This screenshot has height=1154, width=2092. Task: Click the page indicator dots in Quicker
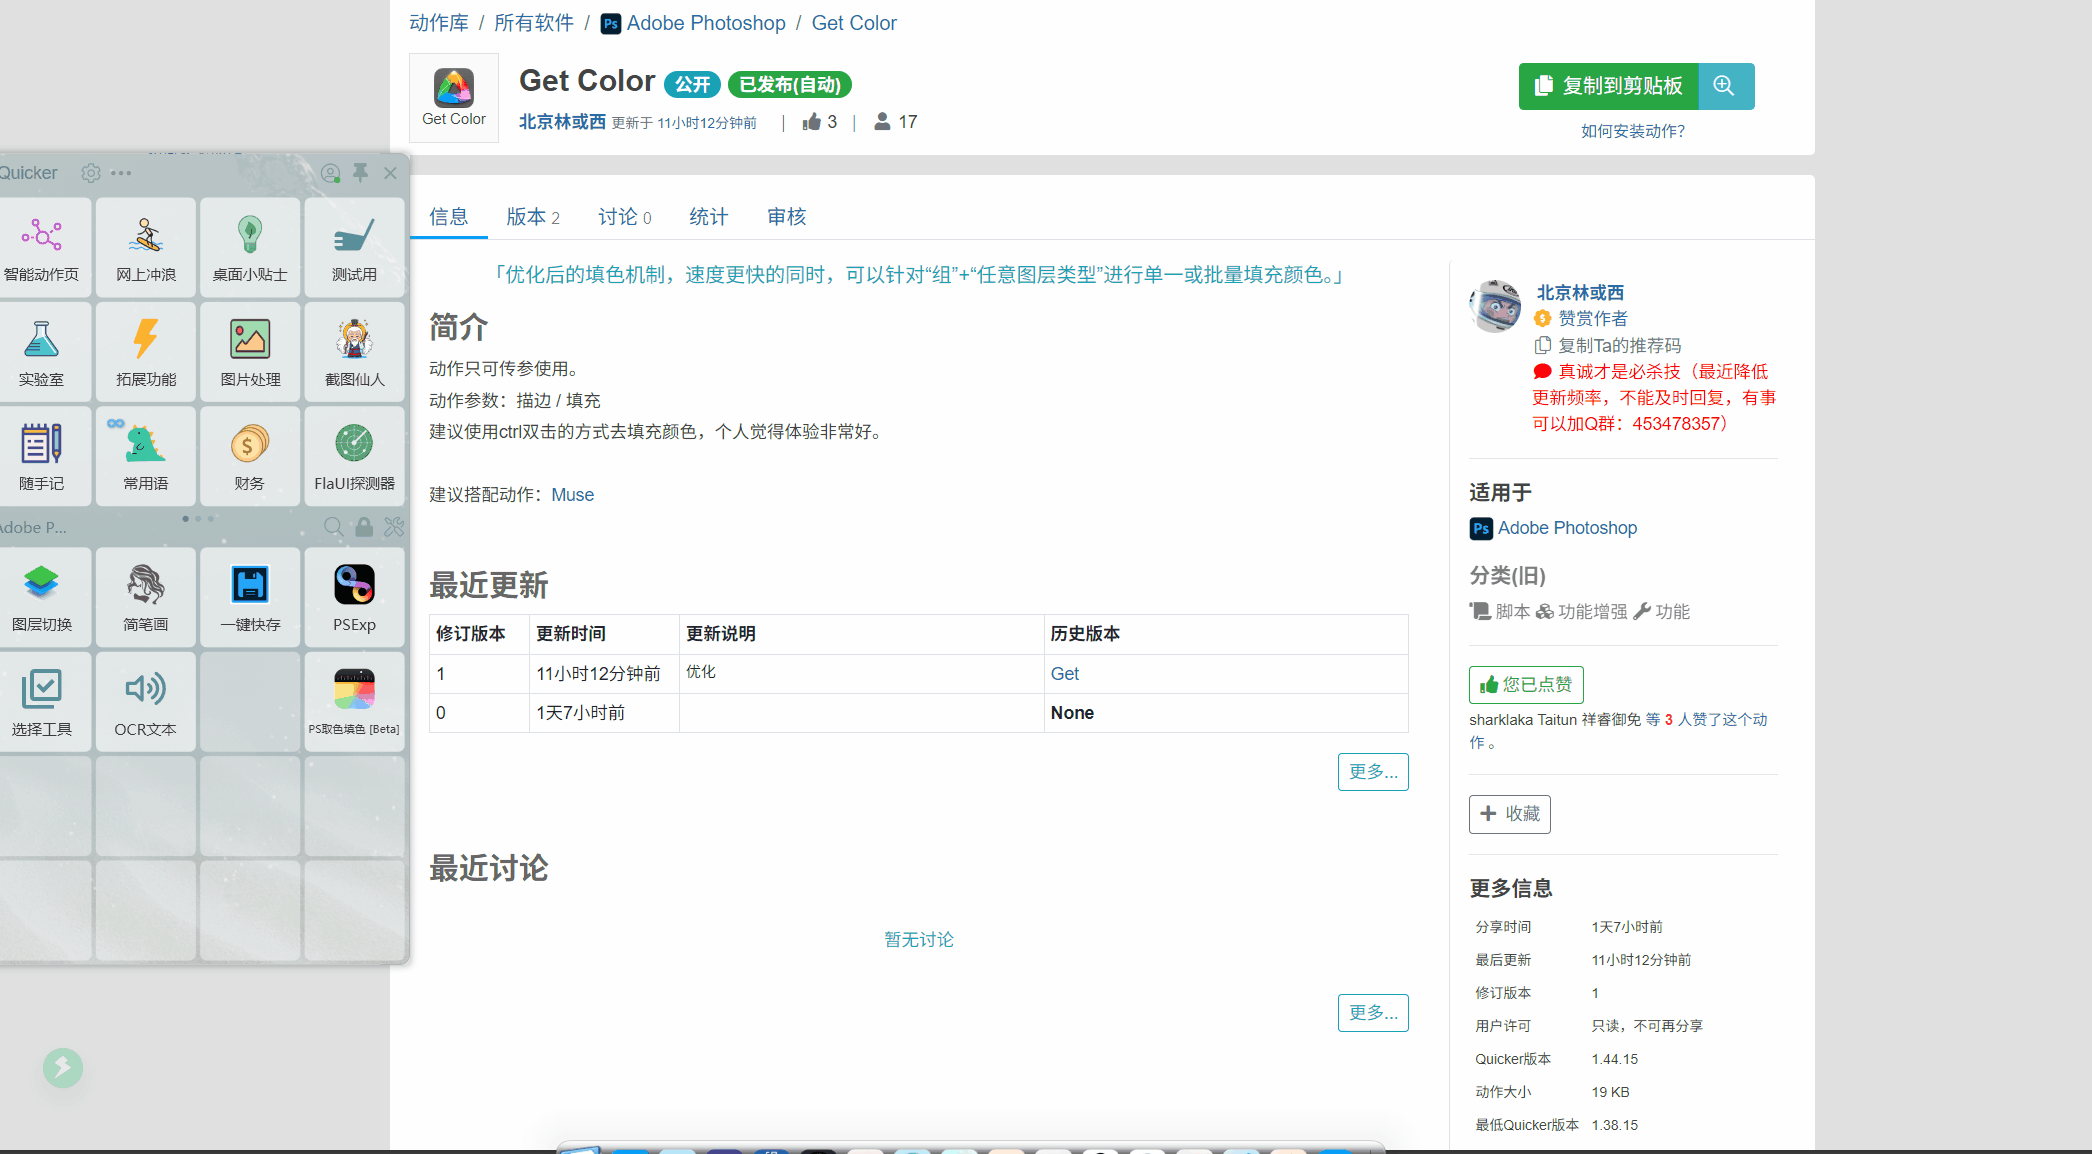(x=198, y=518)
